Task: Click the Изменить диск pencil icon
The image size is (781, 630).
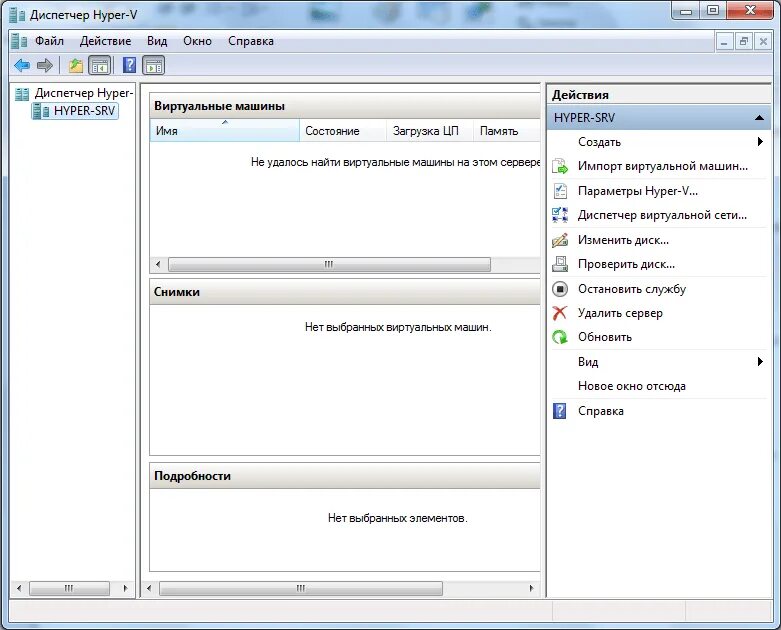Action: tap(560, 240)
